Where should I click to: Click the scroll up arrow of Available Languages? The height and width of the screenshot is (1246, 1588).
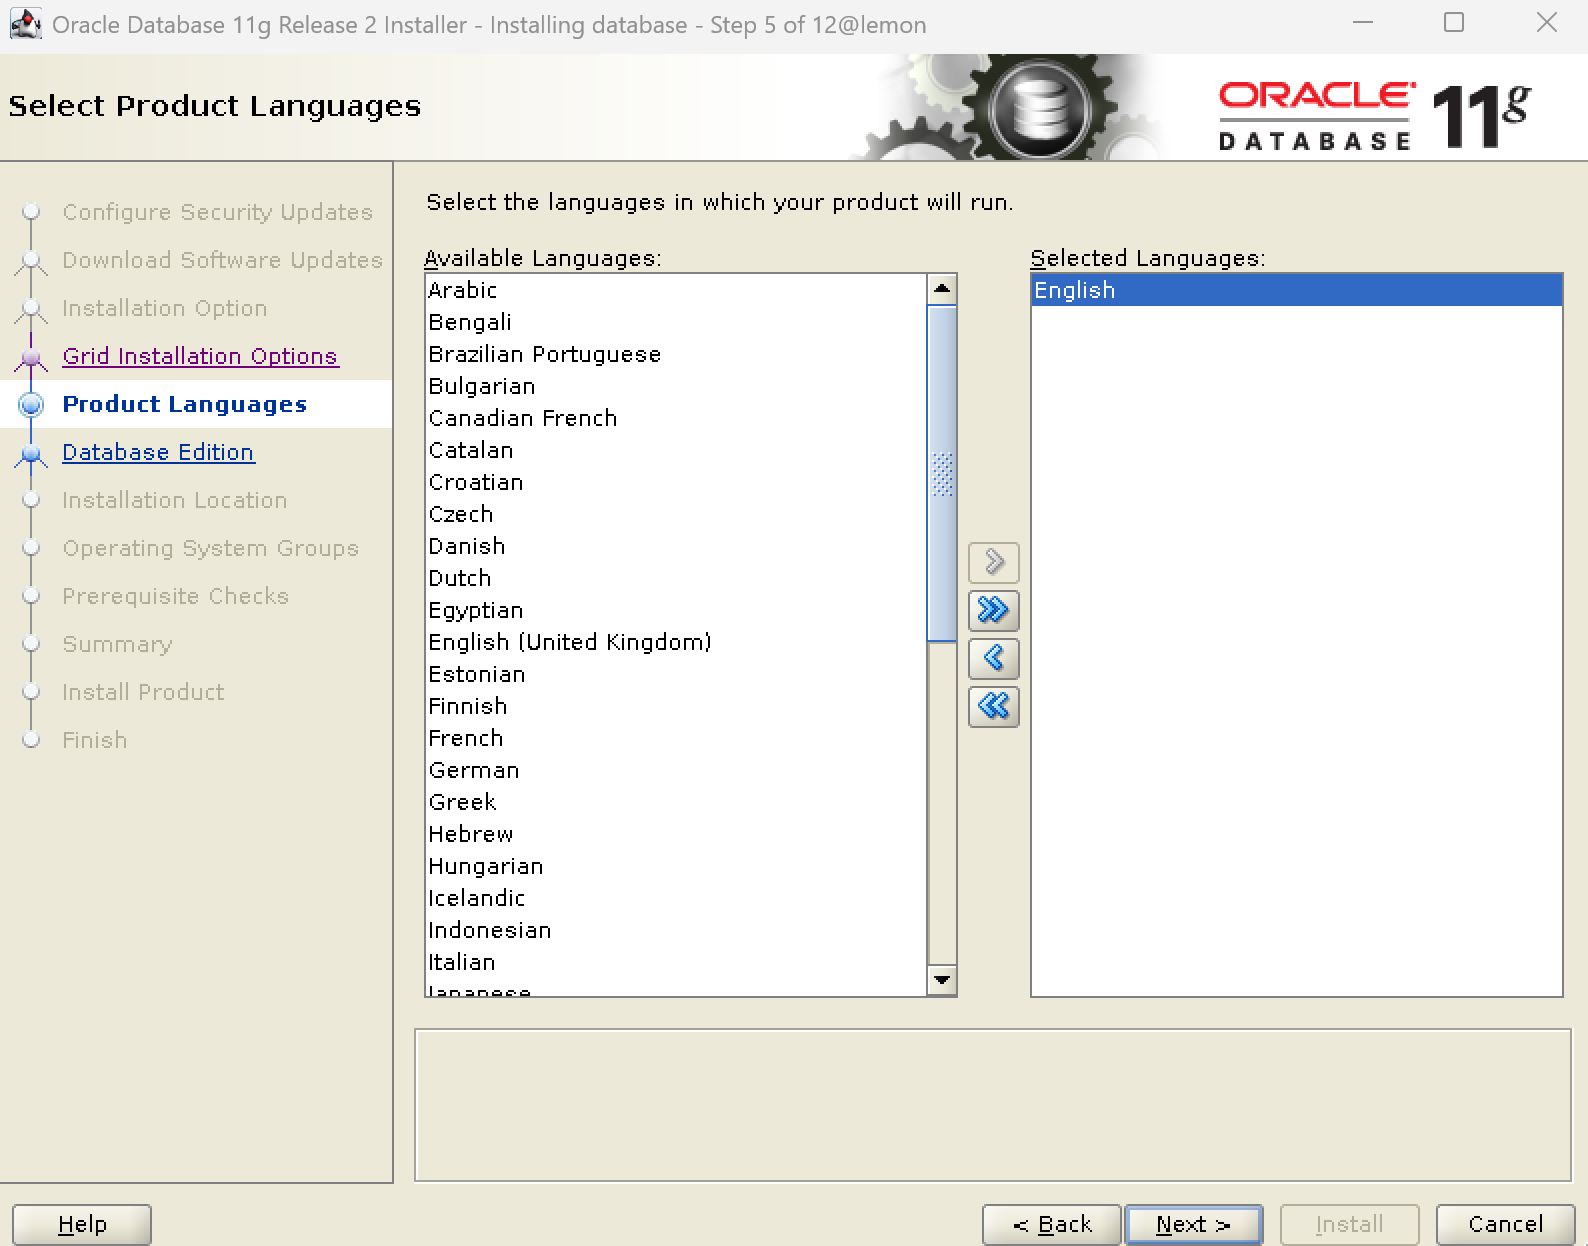tap(942, 289)
